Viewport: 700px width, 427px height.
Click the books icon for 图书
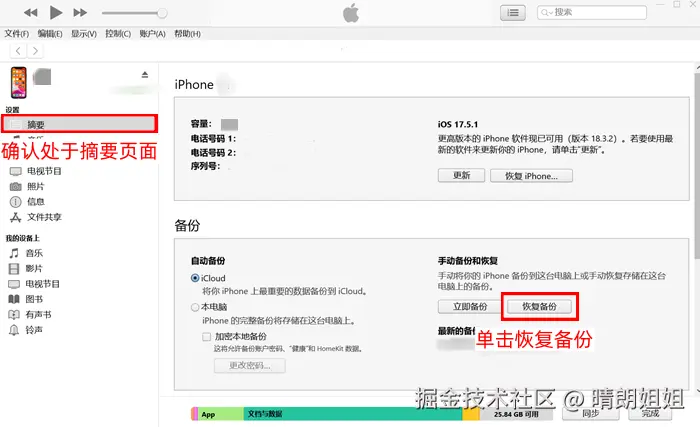(14, 299)
